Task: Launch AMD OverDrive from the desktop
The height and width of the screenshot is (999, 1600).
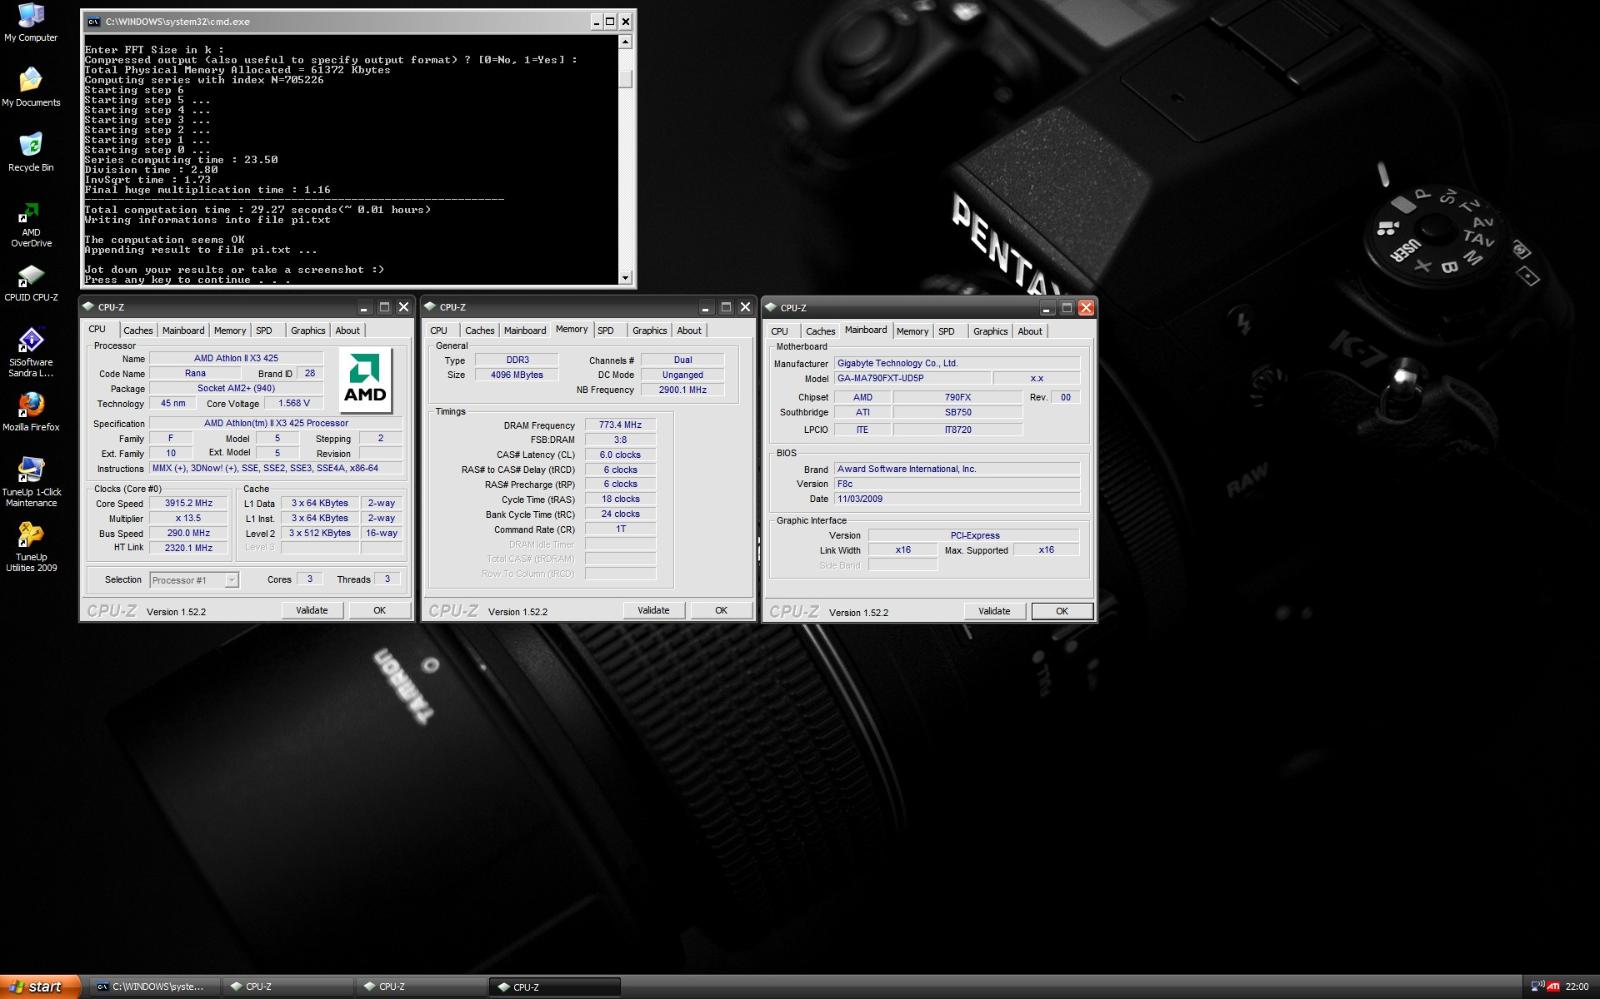Action: pyautogui.click(x=31, y=223)
